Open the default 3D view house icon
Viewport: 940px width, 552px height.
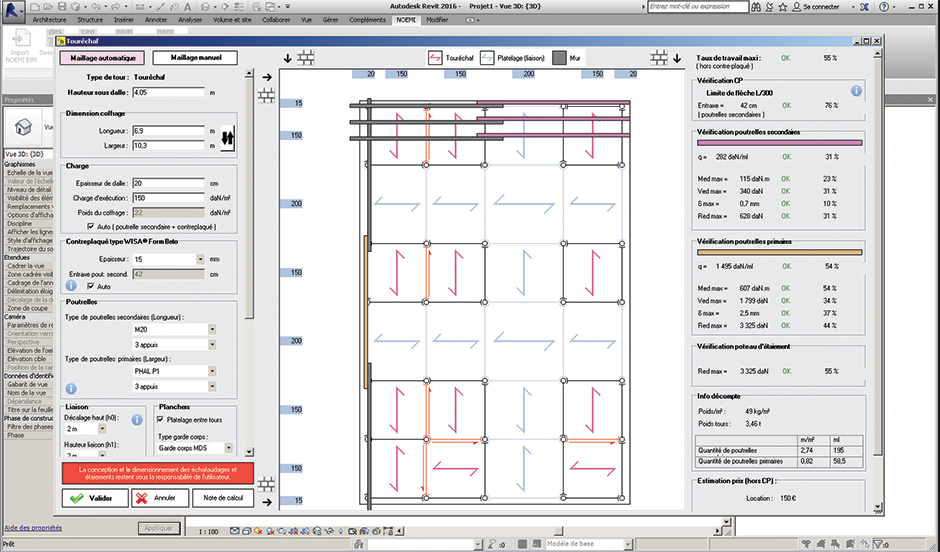tap(206, 7)
